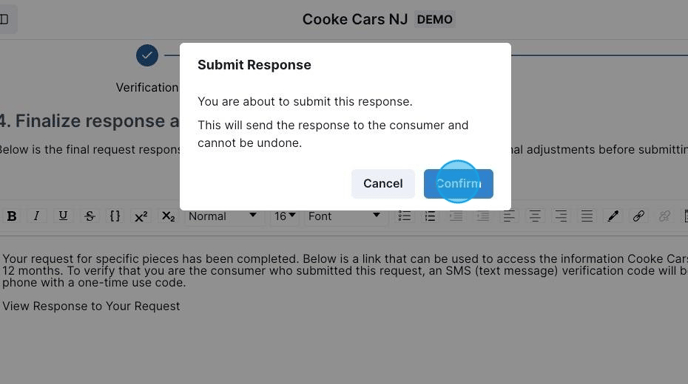Apply Underline formatting
This screenshot has width=688, height=384.
point(63,216)
